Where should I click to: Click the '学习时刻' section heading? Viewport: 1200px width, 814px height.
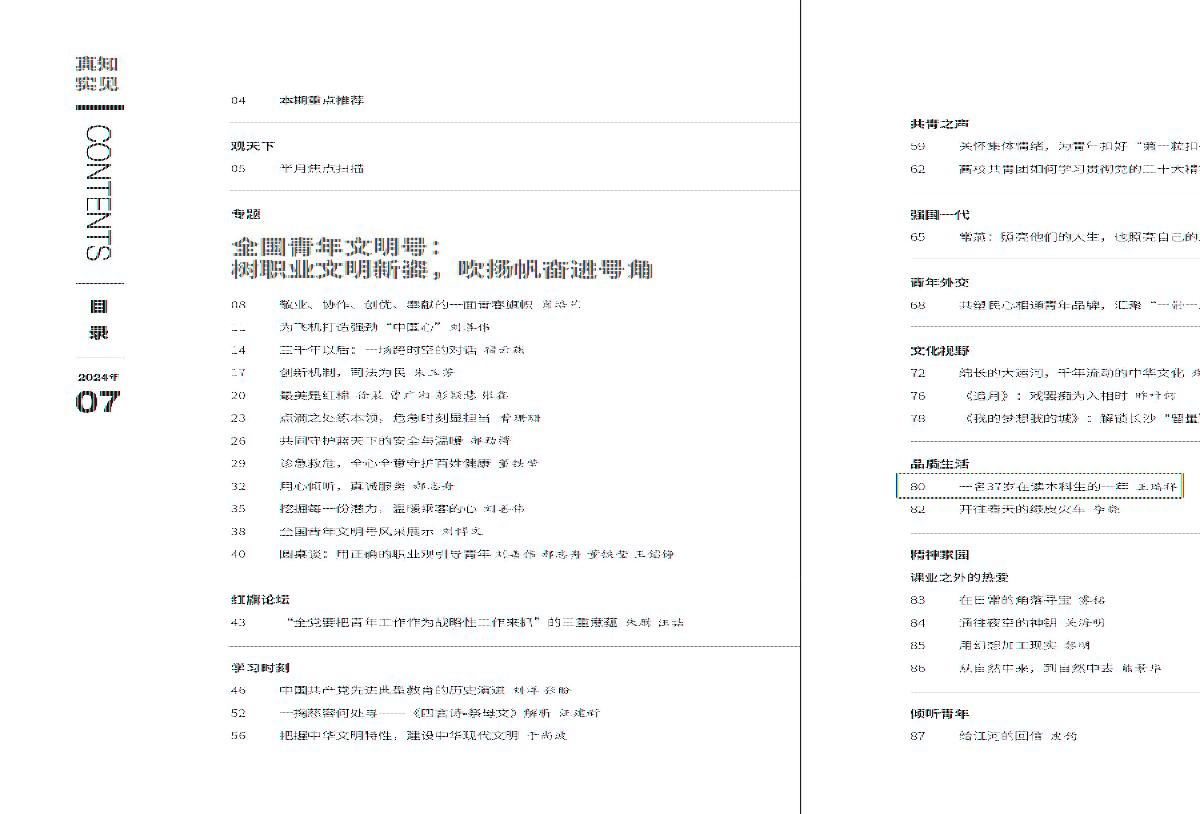tap(260, 668)
